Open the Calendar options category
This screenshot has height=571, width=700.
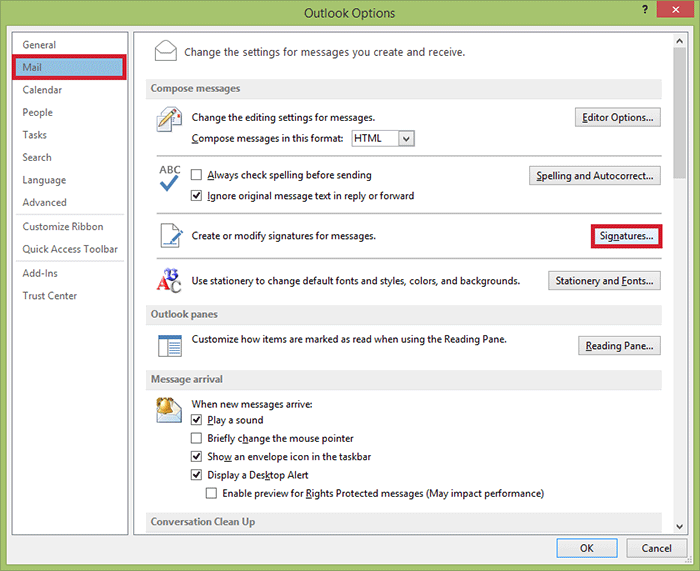(x=70, y=90)
